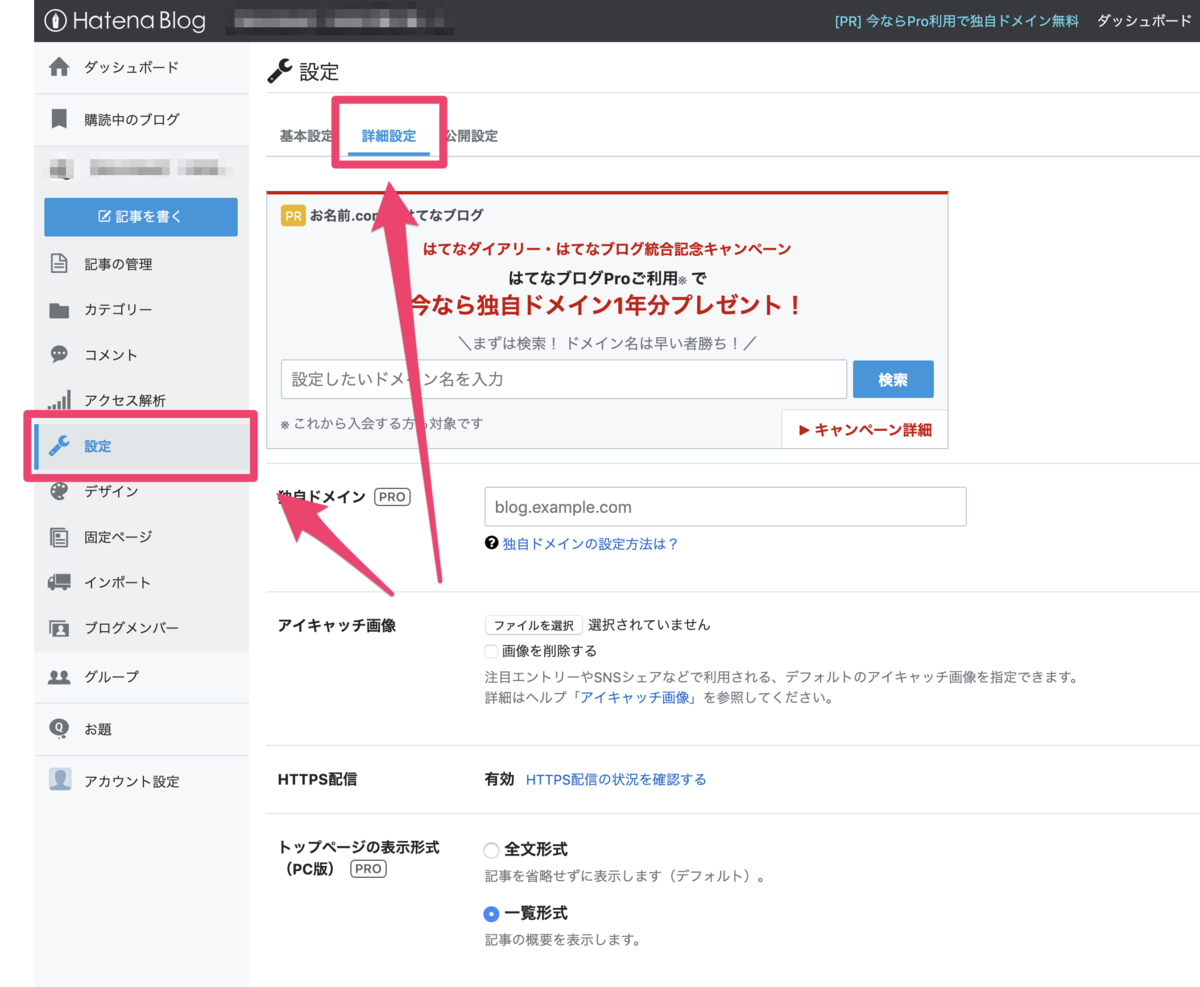The width and height of the screenshot is (1200, 987).
Task: Open the HTTPS配信の状況を確認する link
Action: (x=616, y=779)
